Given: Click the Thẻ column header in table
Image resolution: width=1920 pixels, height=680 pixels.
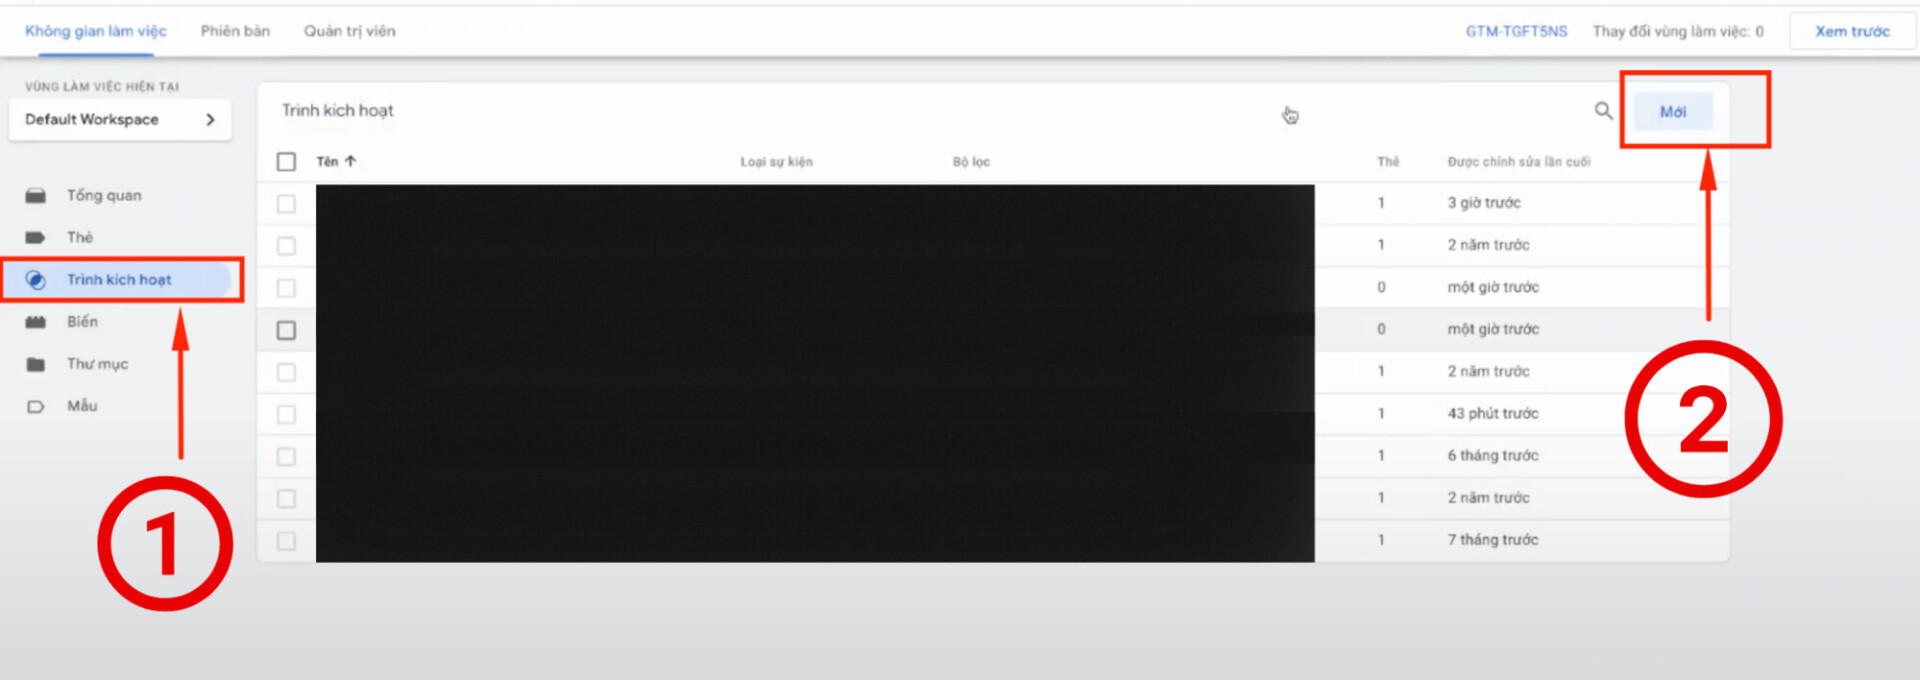Looking at the screenshot, I should coord(1388,161).
